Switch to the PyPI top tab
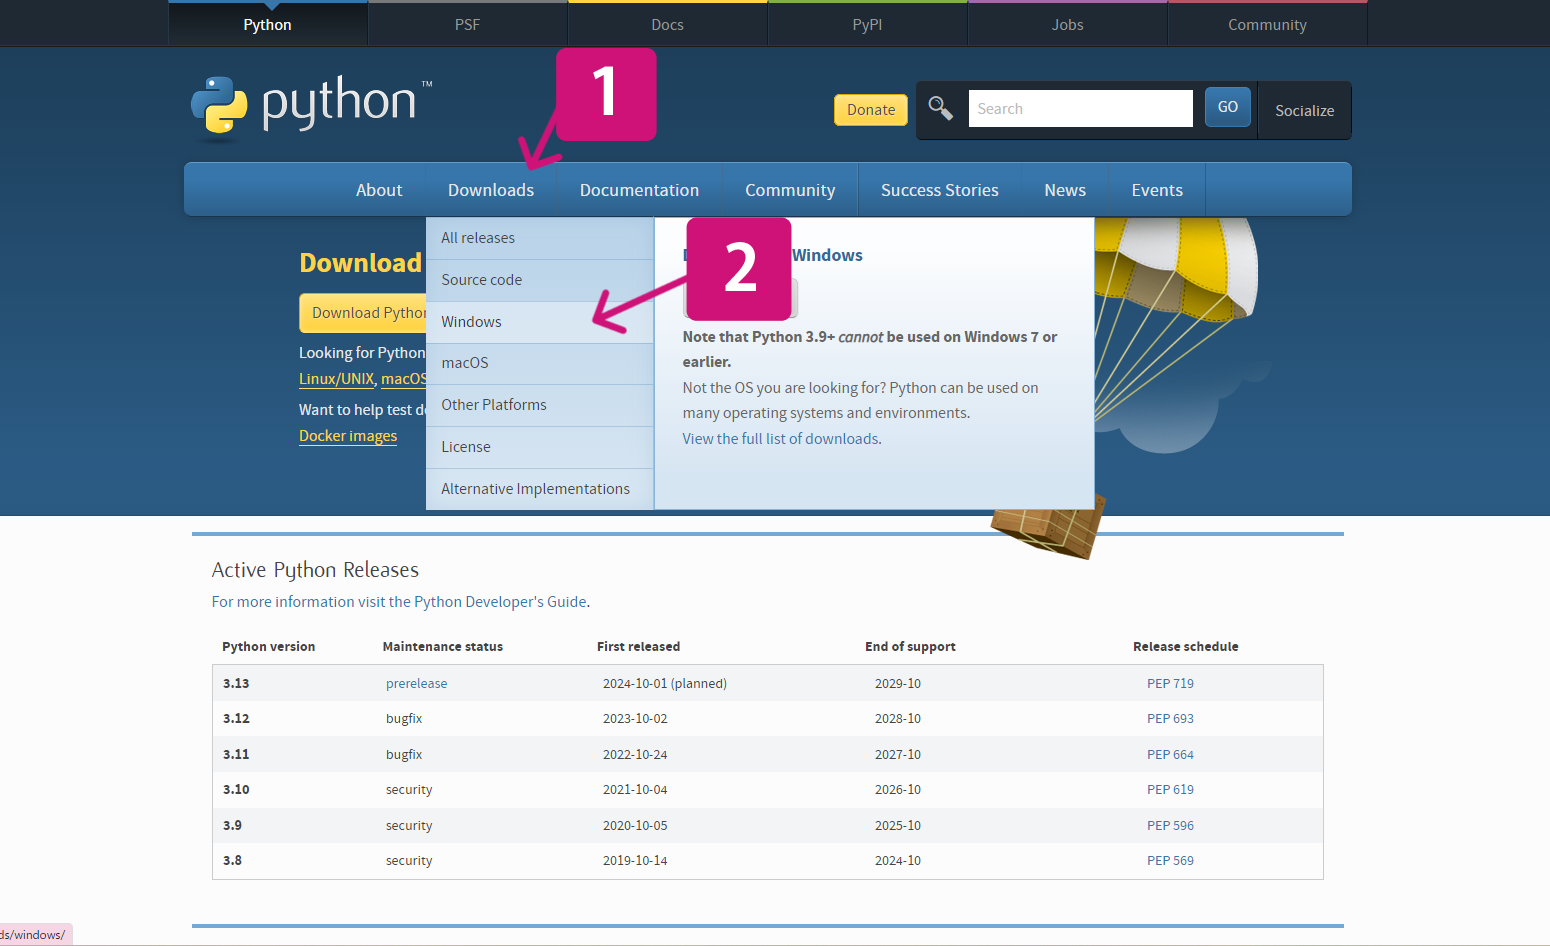This screenshot has height=946, width=1550. tap(867, 25)
